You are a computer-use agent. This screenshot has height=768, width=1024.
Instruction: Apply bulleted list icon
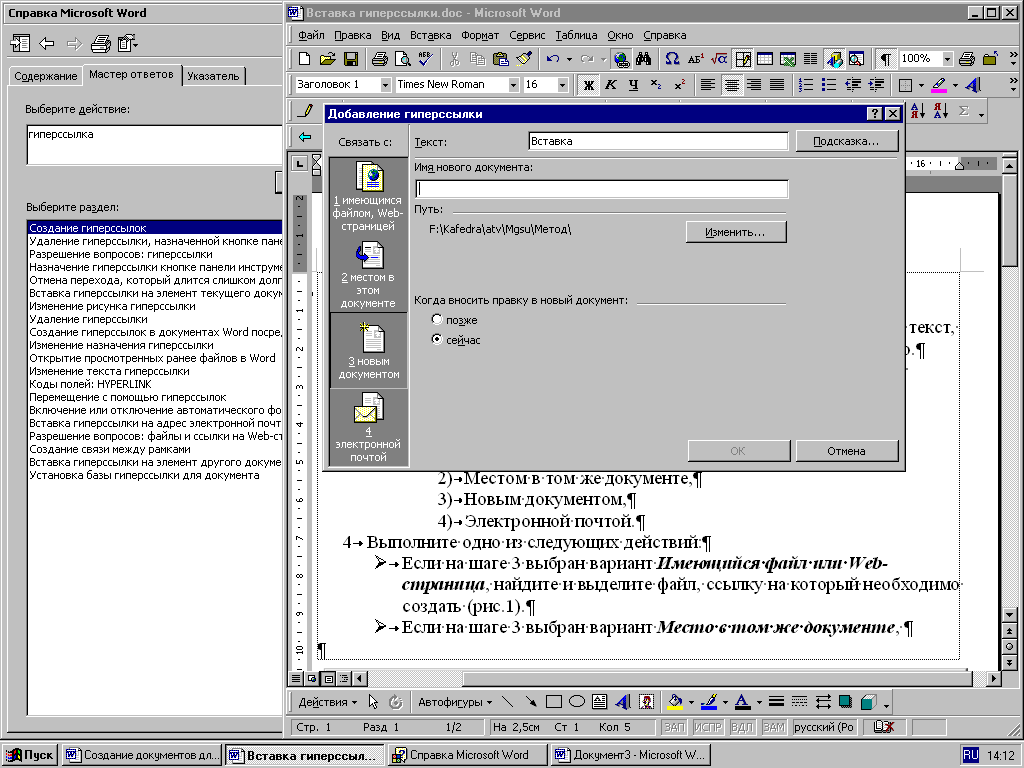(x=829, y=85)
